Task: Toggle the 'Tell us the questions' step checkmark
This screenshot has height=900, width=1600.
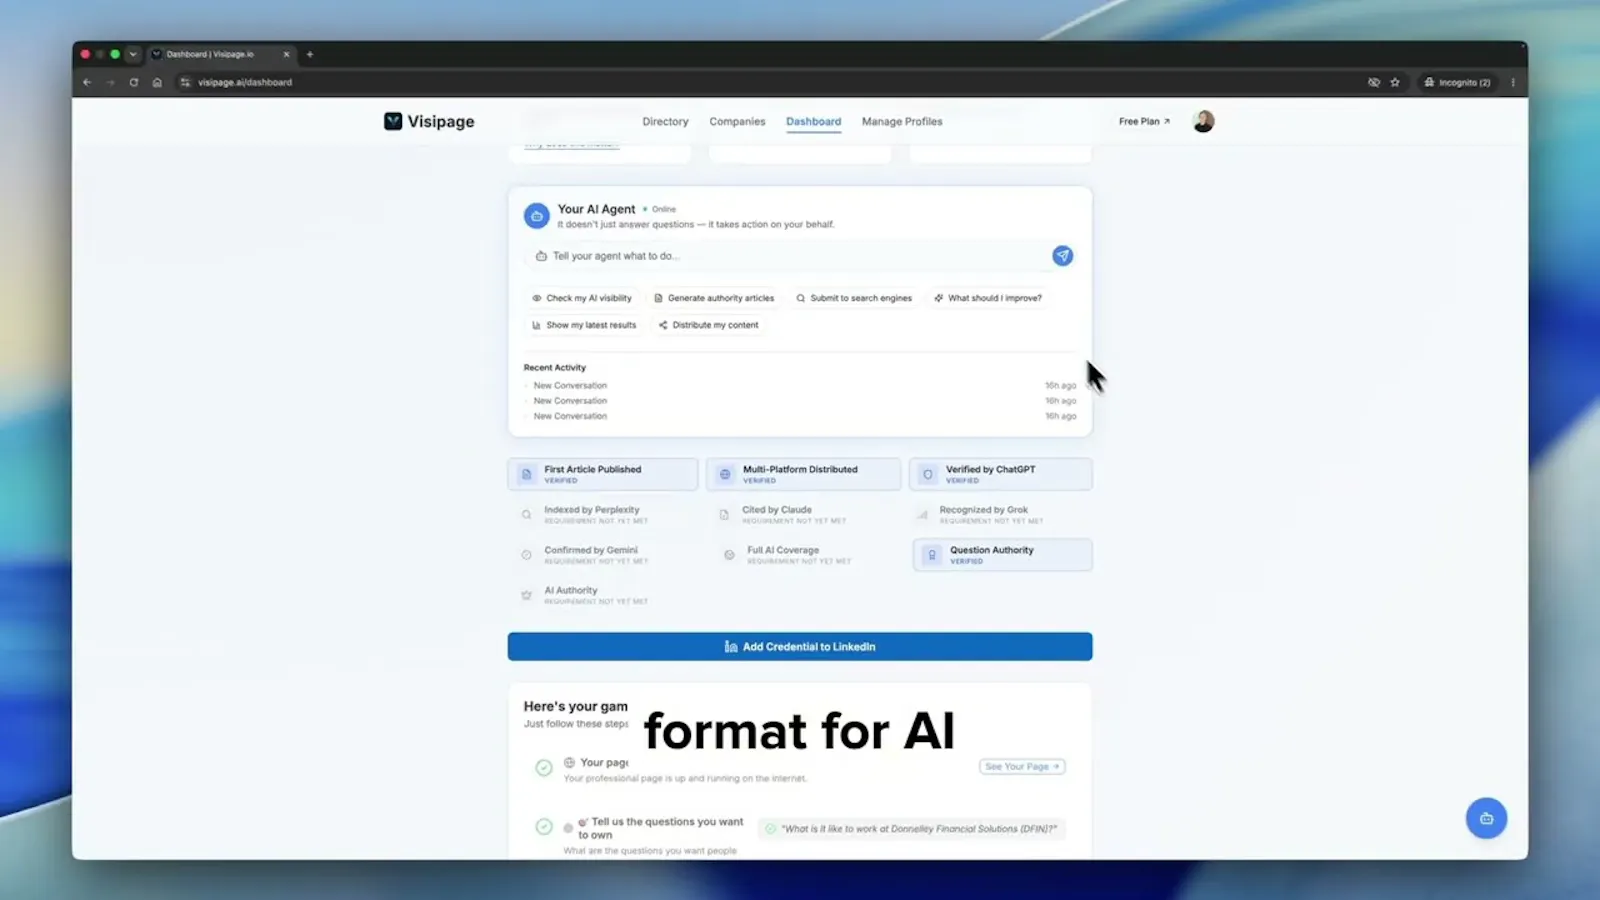Action: click(x=544, y=827)
